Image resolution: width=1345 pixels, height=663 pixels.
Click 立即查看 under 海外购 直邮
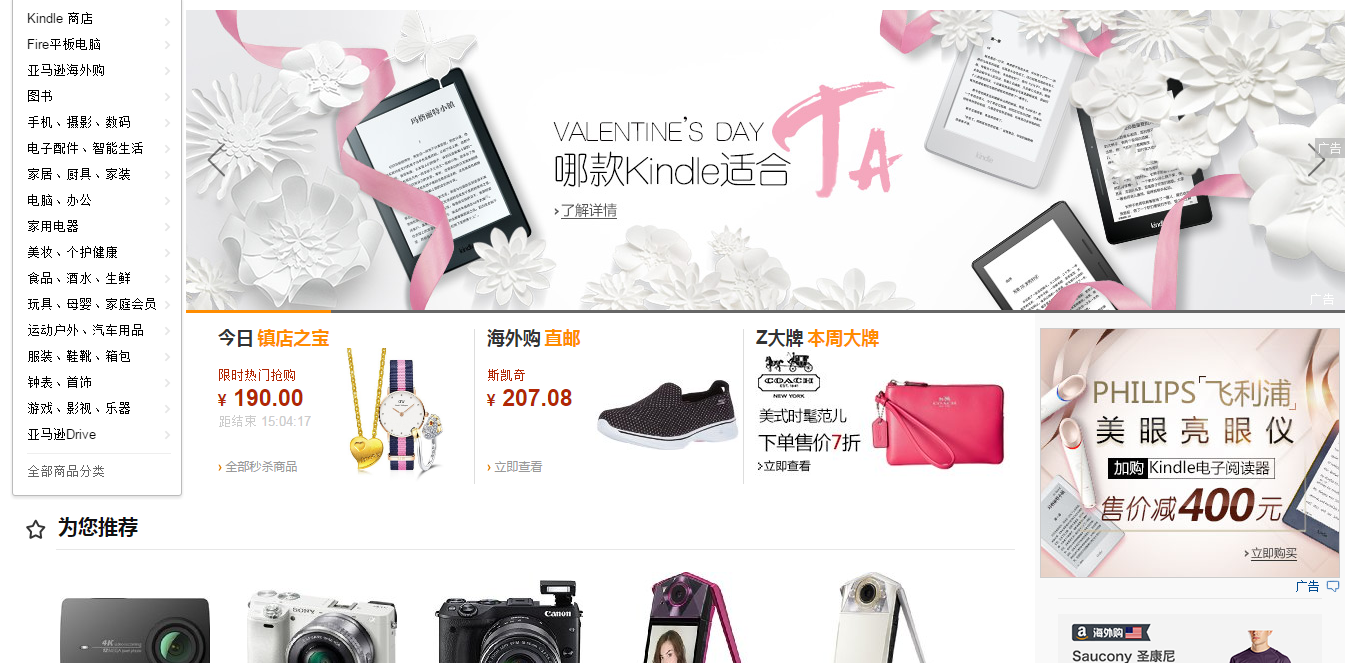point(515,467)
